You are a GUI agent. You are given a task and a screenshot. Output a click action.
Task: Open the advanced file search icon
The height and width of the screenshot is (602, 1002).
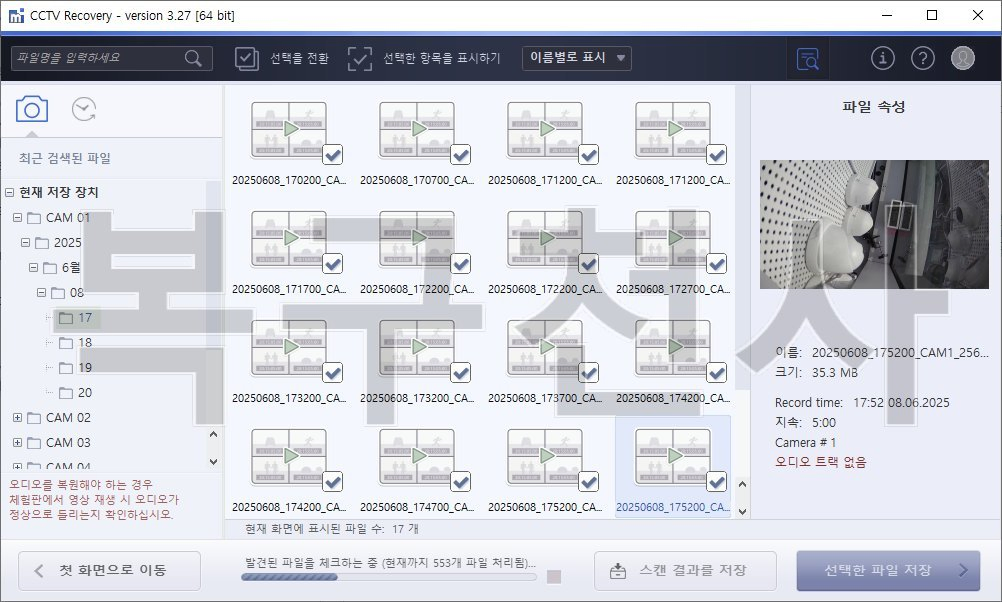808,59
